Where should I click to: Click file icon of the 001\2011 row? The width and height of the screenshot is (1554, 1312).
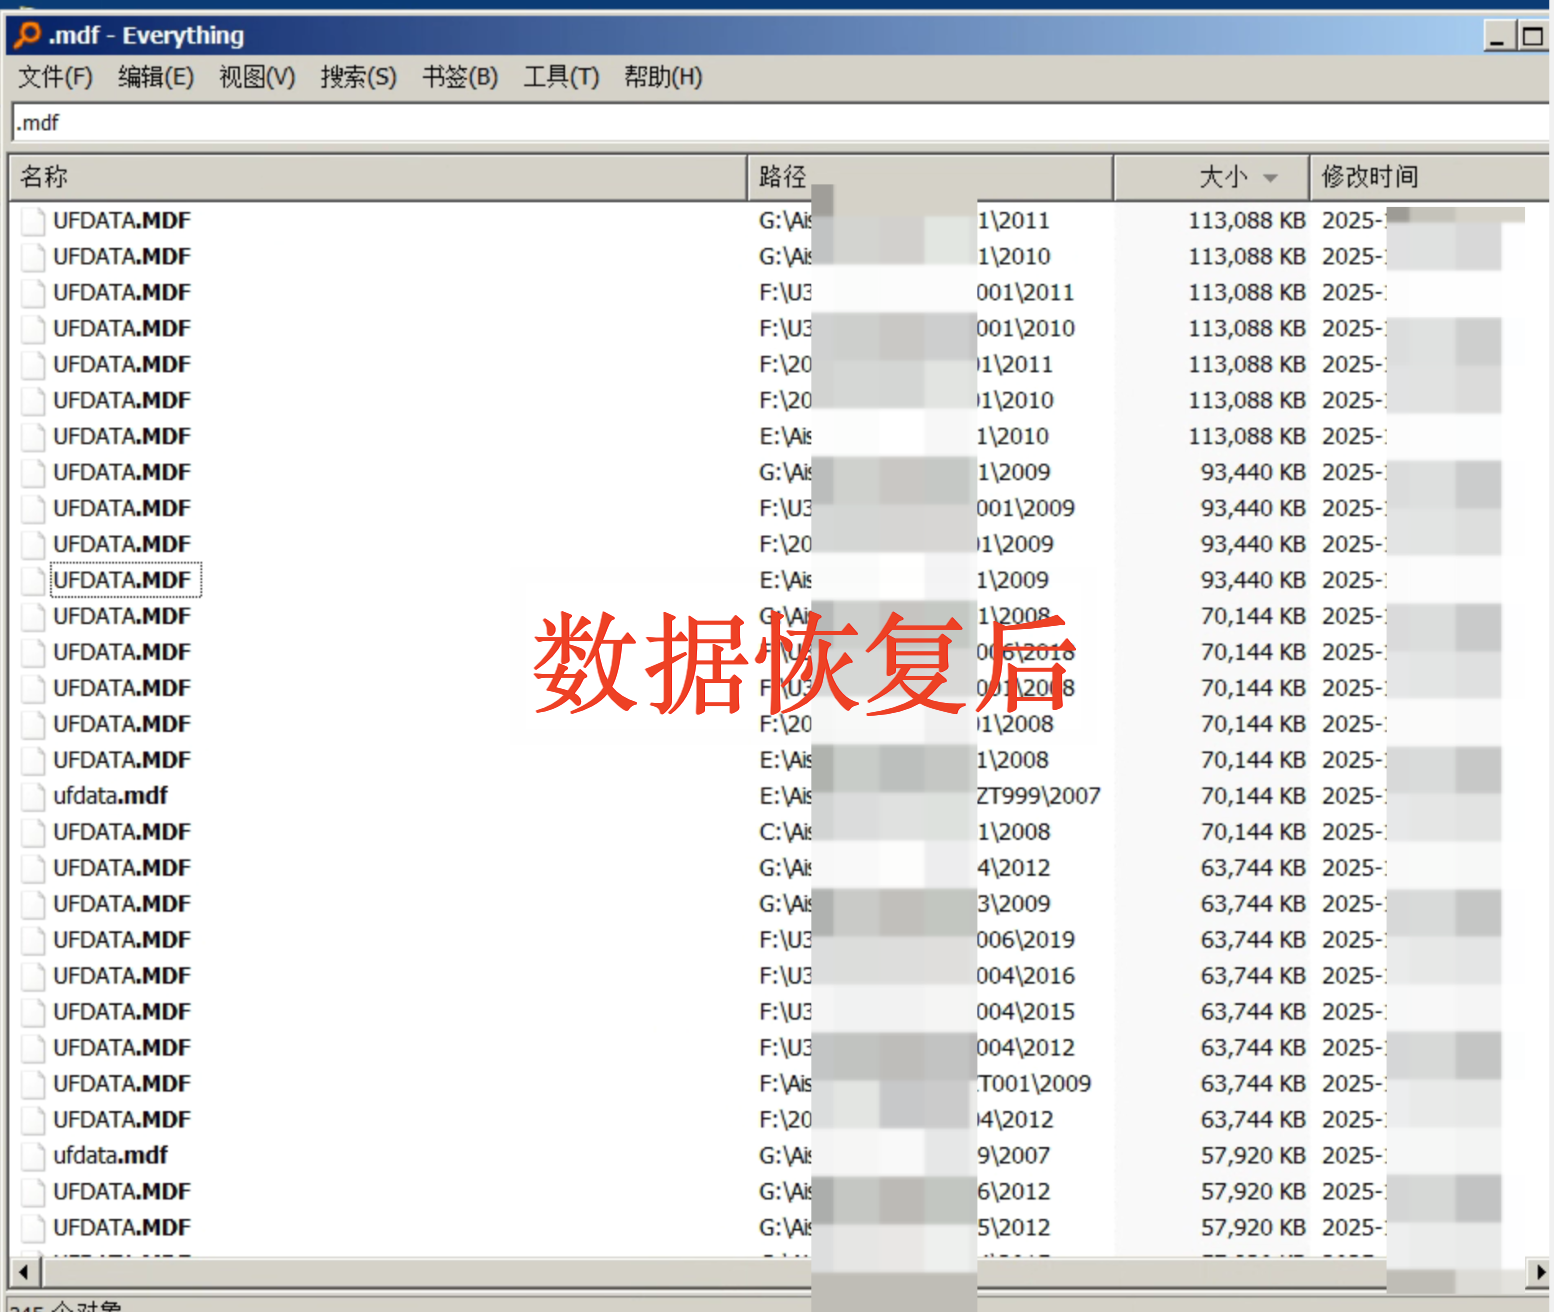pos(34,293)
